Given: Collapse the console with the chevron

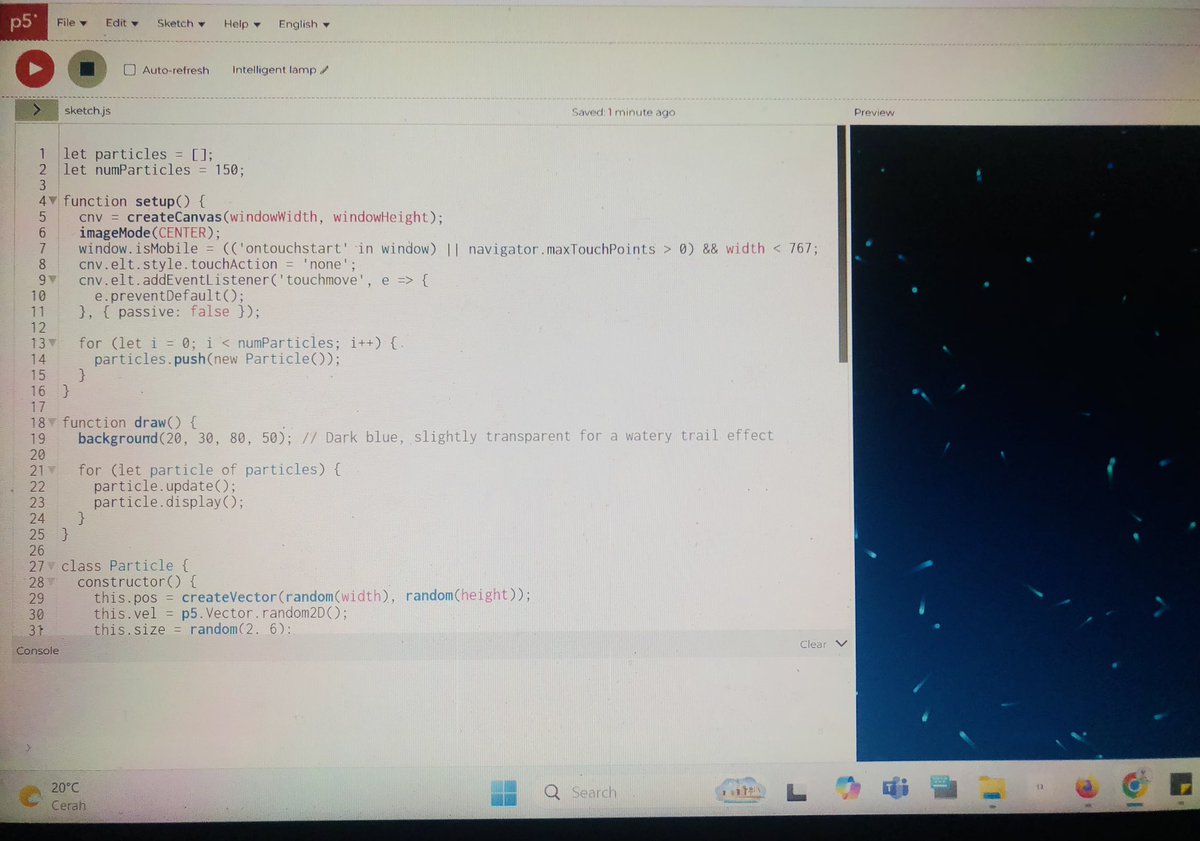Looking at the screenshot, I should tap(840, 644).
